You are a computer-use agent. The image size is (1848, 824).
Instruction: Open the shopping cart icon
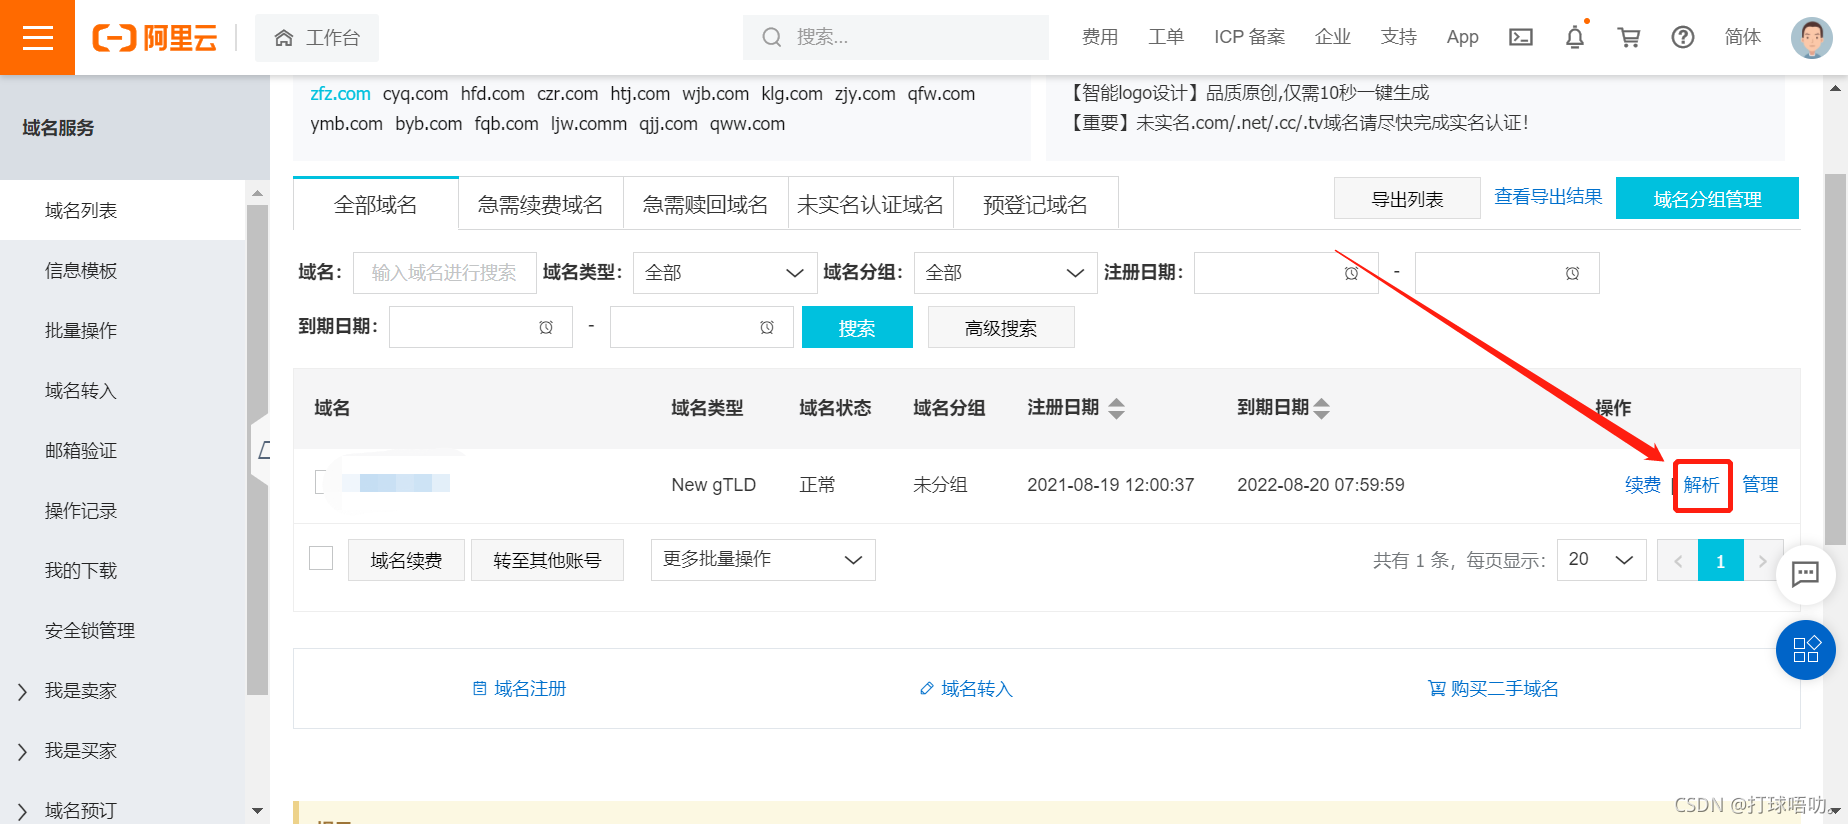(x=1628, y=38)
